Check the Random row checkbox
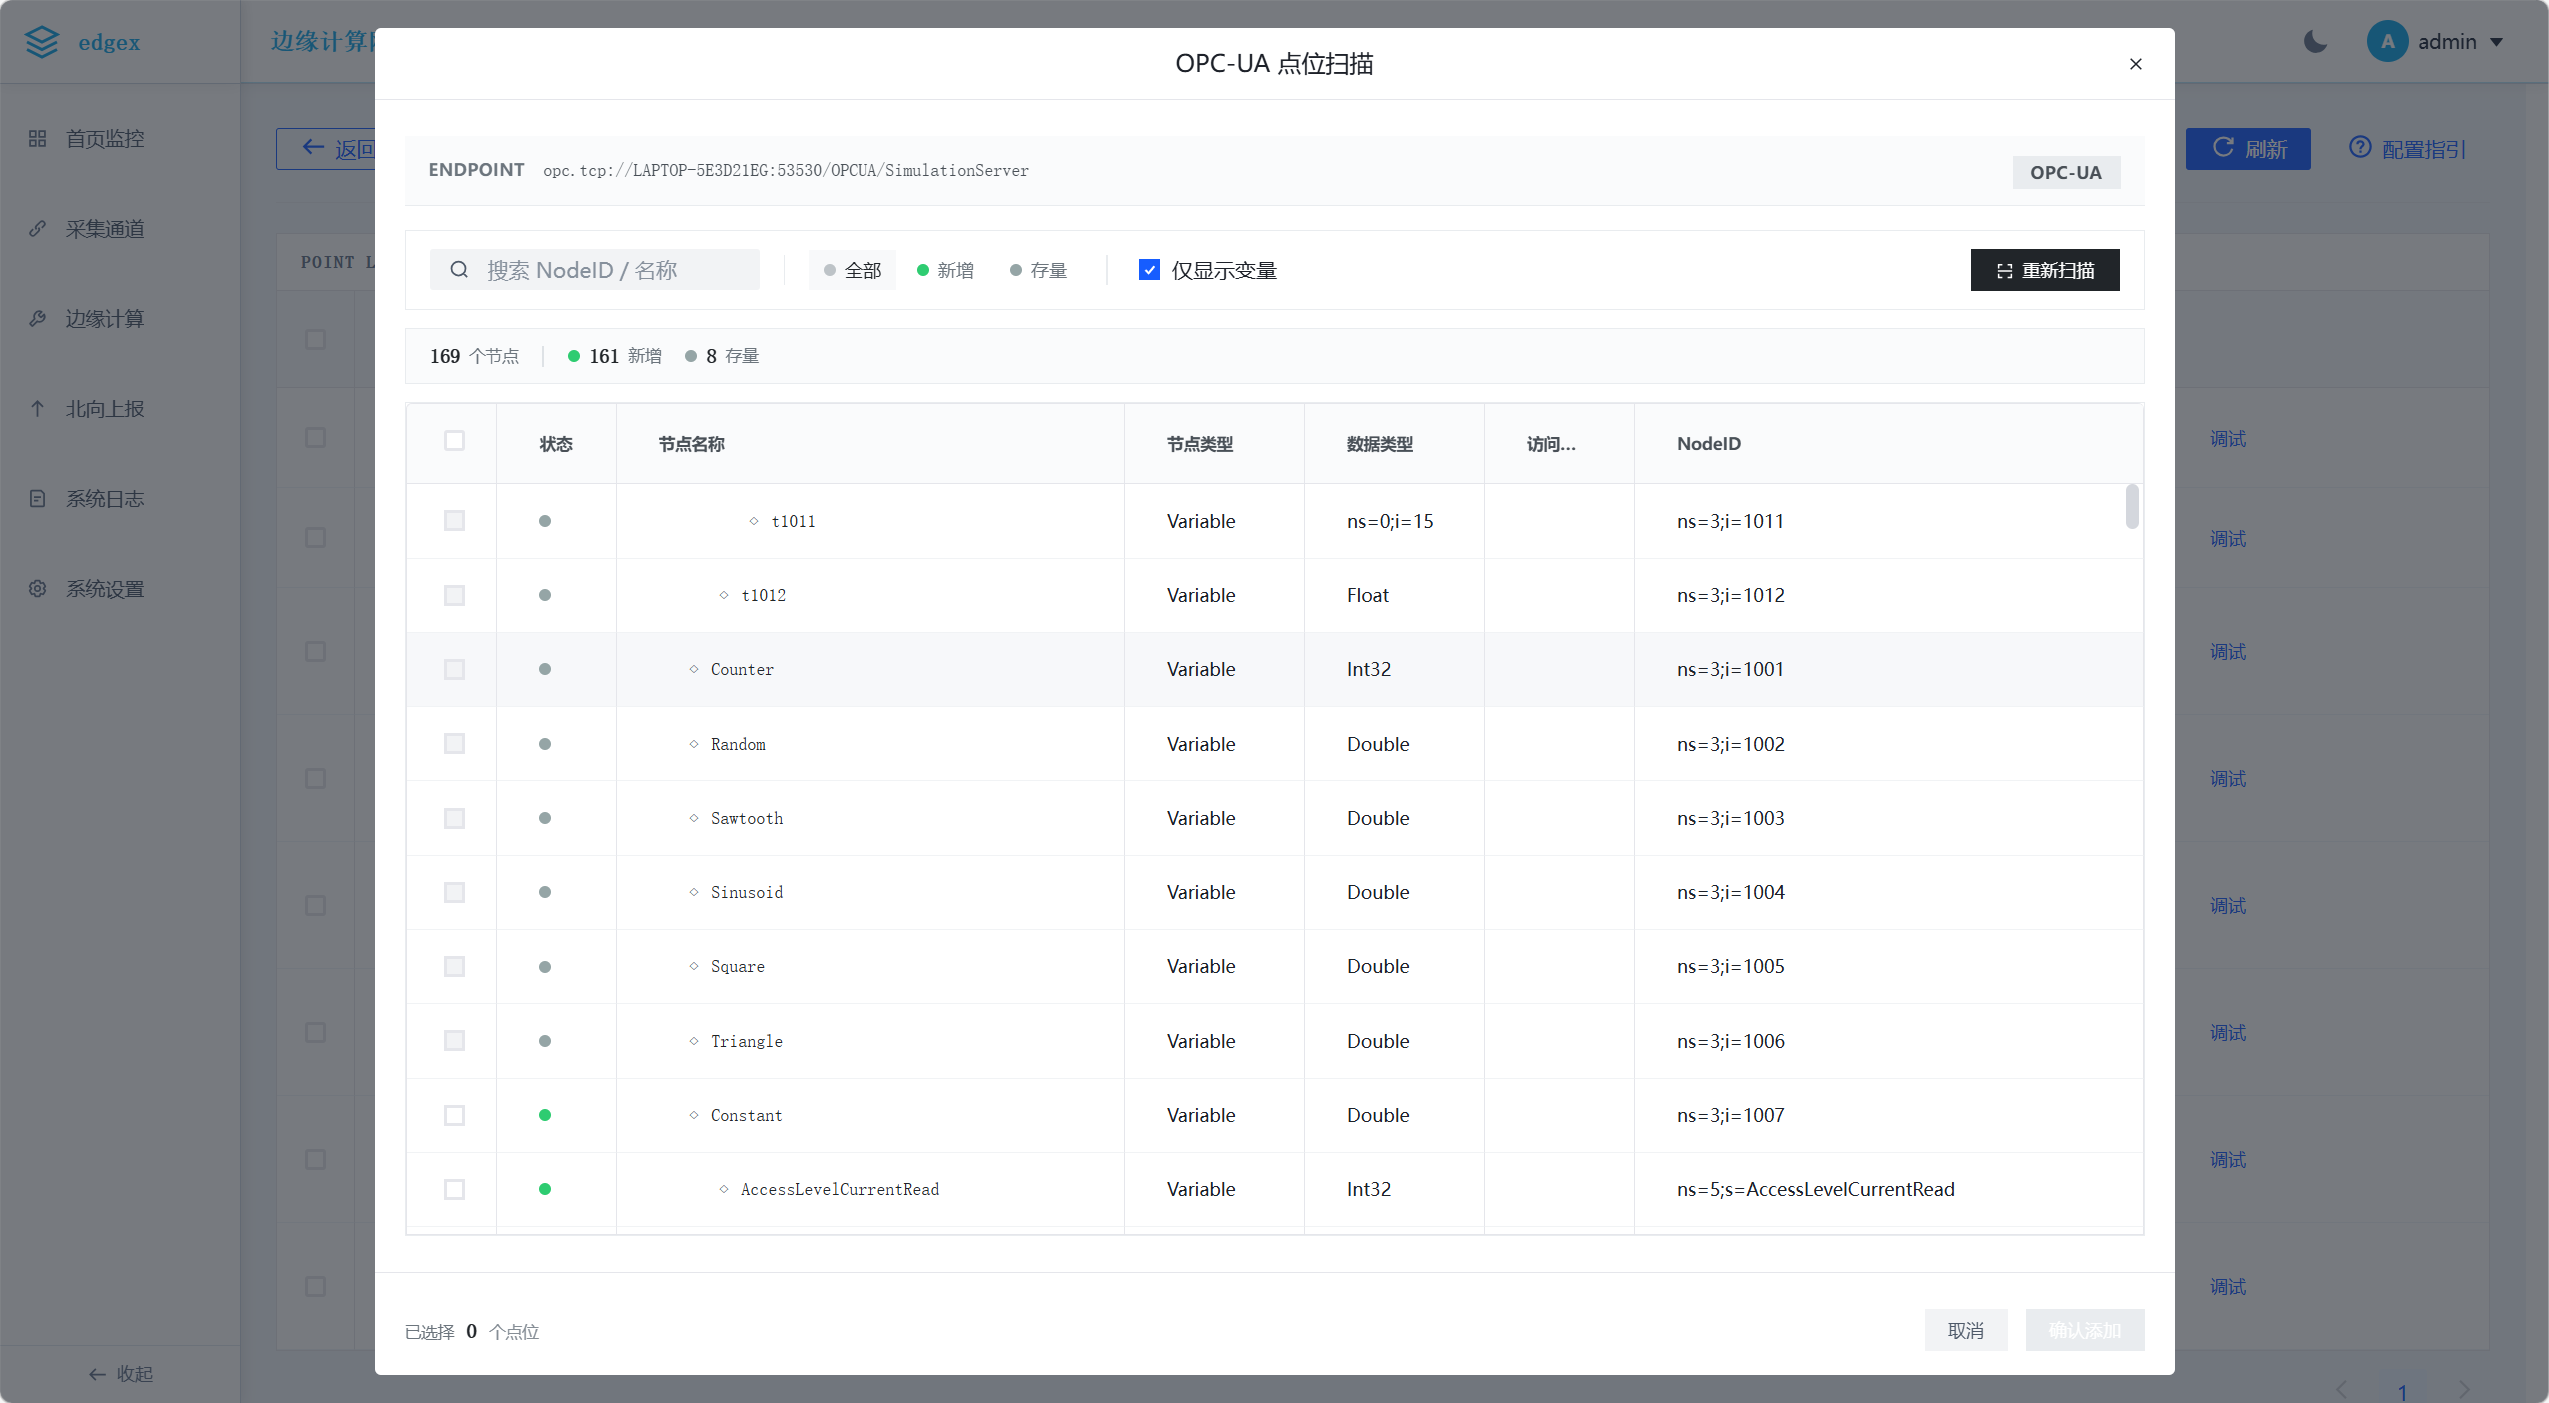The image size is (2549, 1403). [454, 744]
